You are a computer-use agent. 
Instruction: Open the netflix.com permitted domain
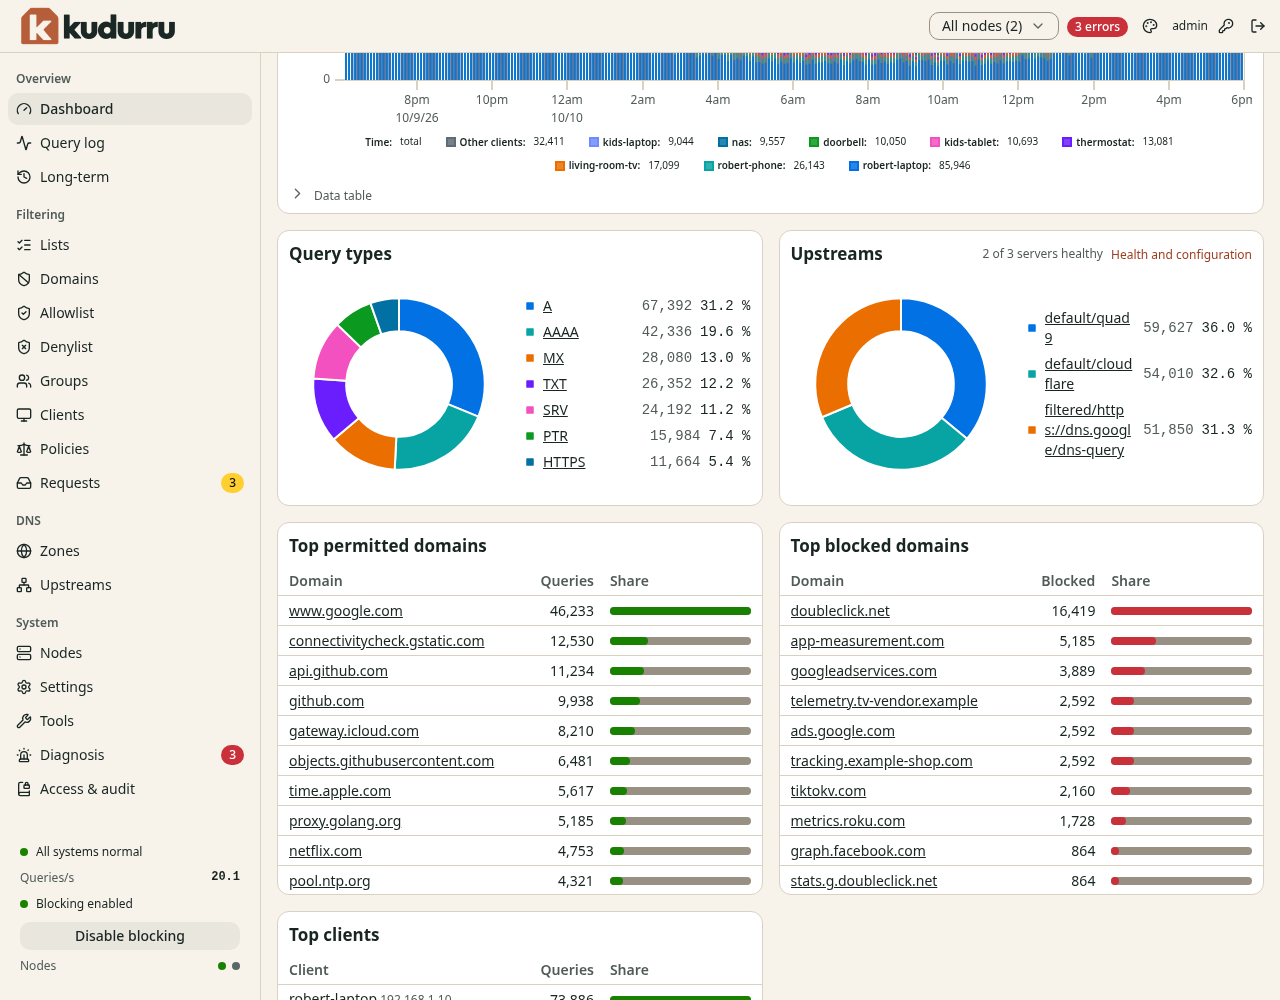[x=325, y=851]
